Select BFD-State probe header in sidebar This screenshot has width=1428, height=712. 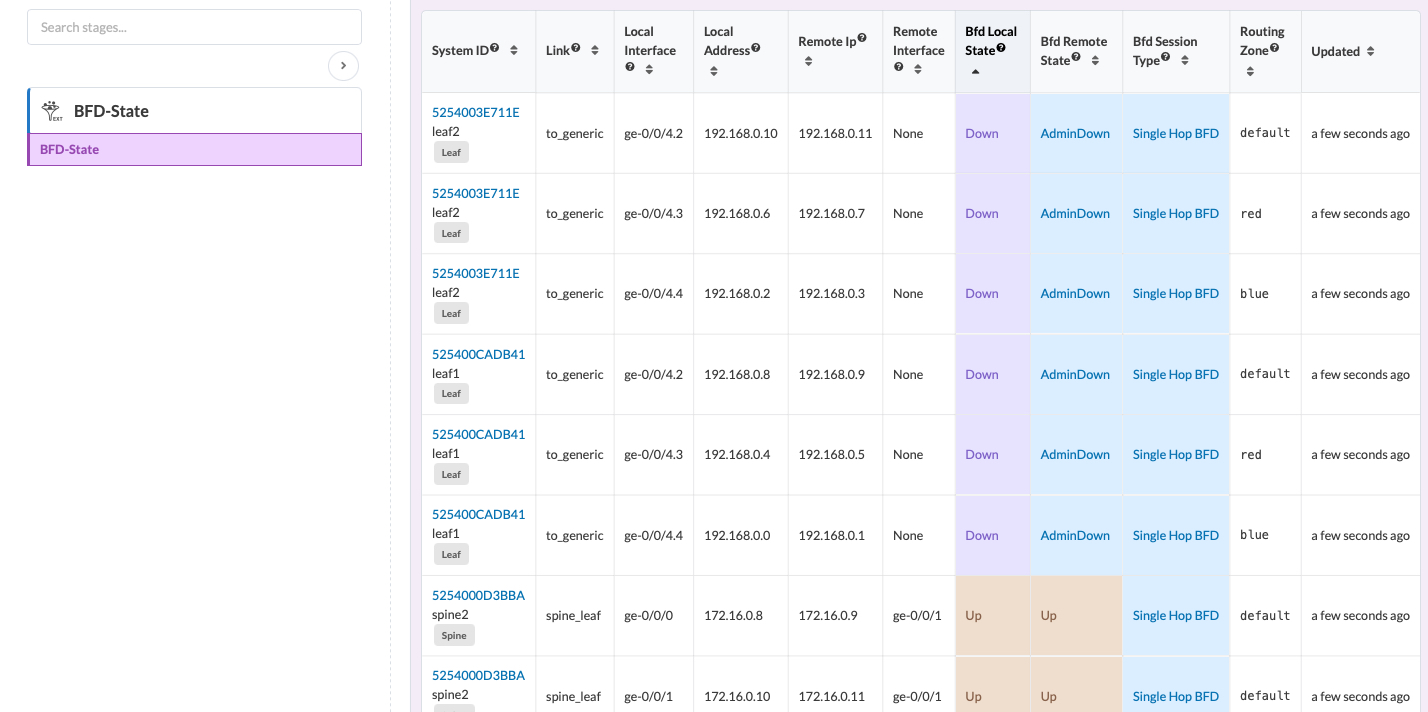(x=195, y=111)
